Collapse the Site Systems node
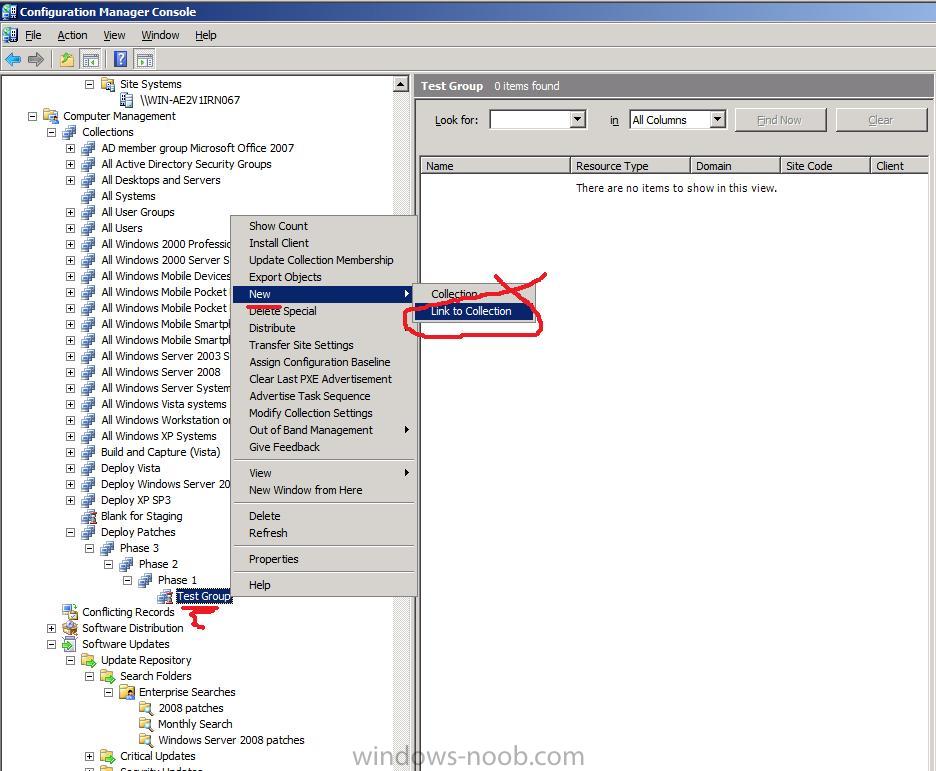 click(90, 84)
